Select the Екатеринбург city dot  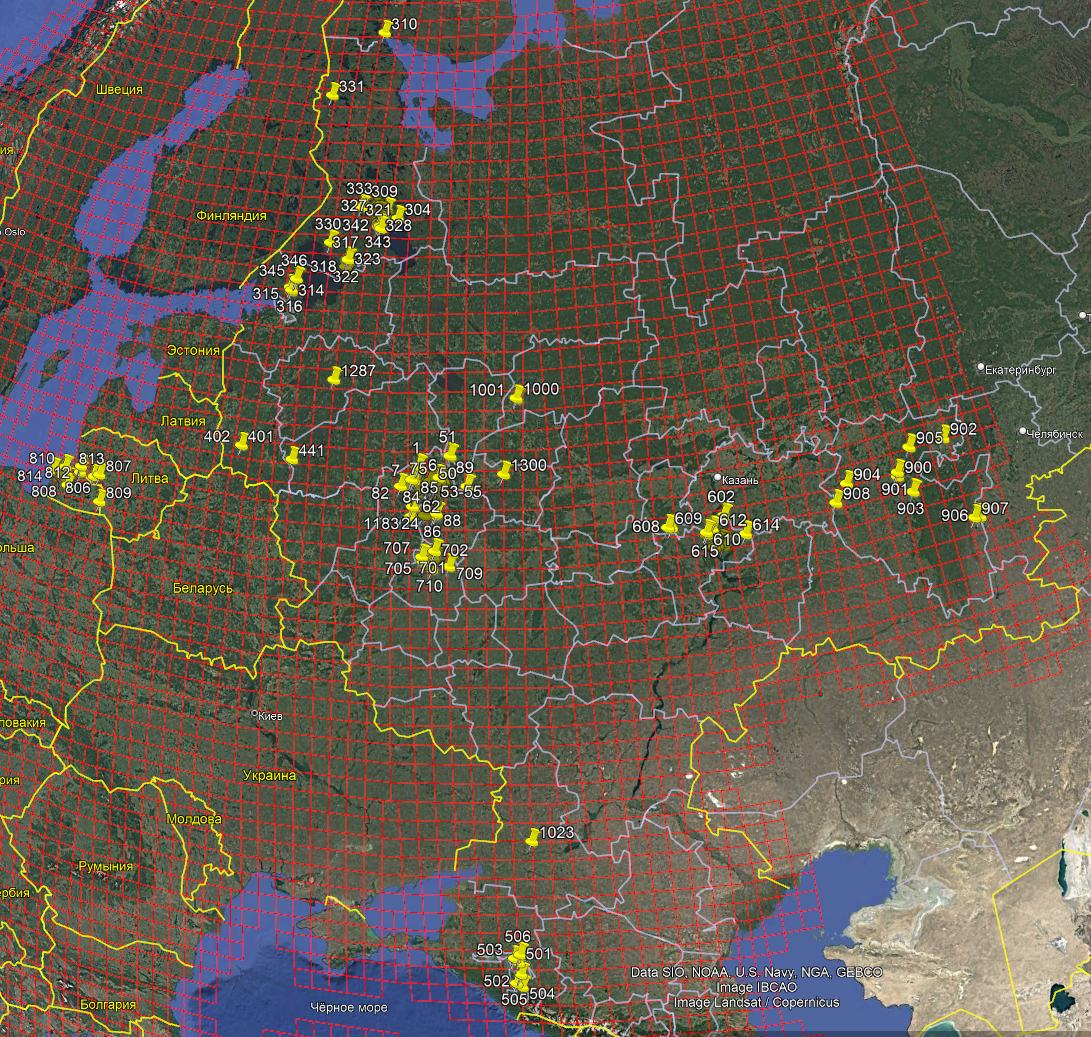pyautogui.click(x=982, y=366)
